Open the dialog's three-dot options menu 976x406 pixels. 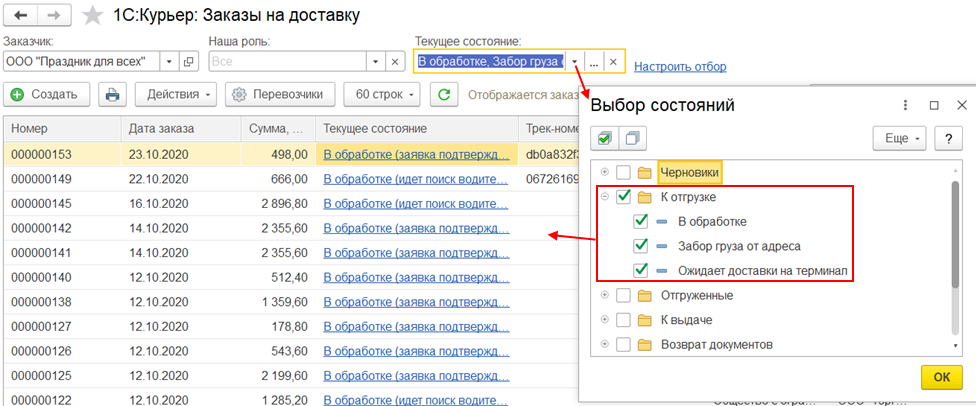906,105
